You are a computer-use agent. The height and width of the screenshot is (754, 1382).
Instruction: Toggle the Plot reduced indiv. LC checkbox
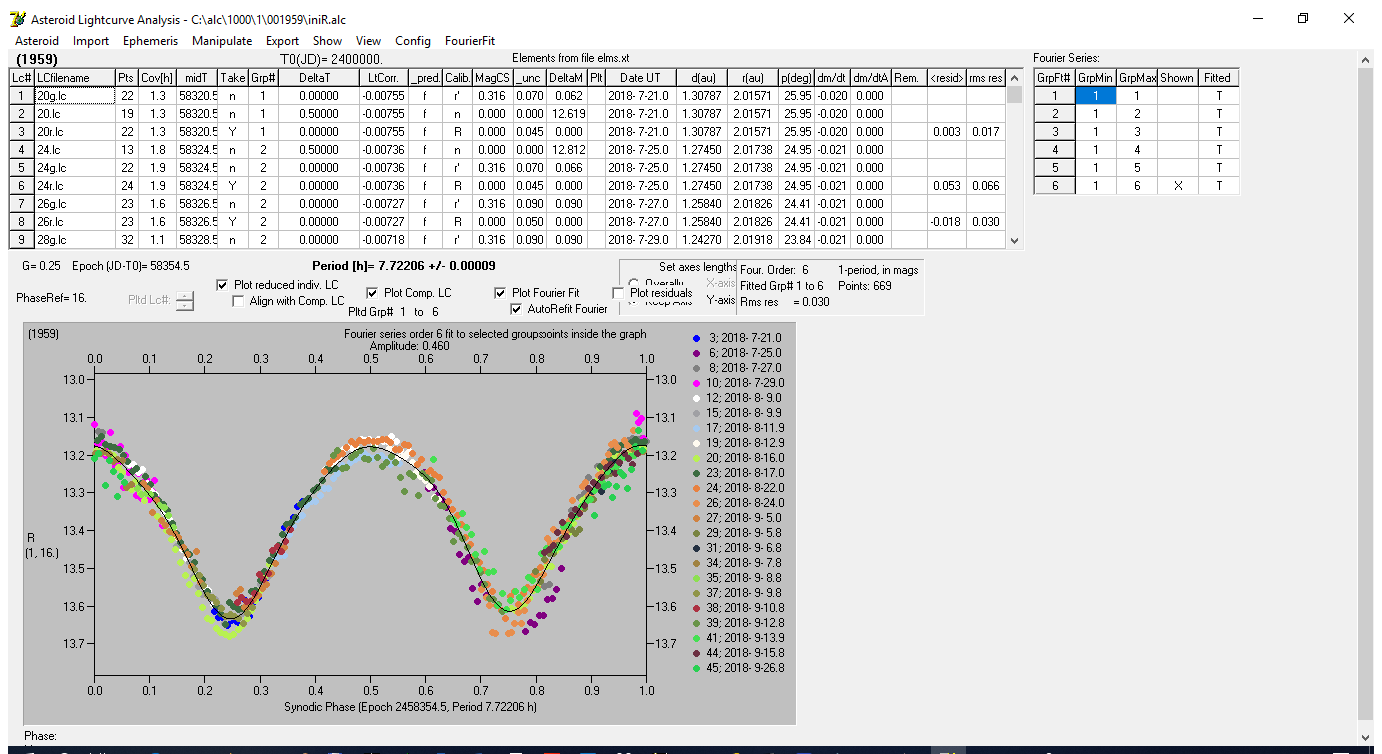pos(223,285)
